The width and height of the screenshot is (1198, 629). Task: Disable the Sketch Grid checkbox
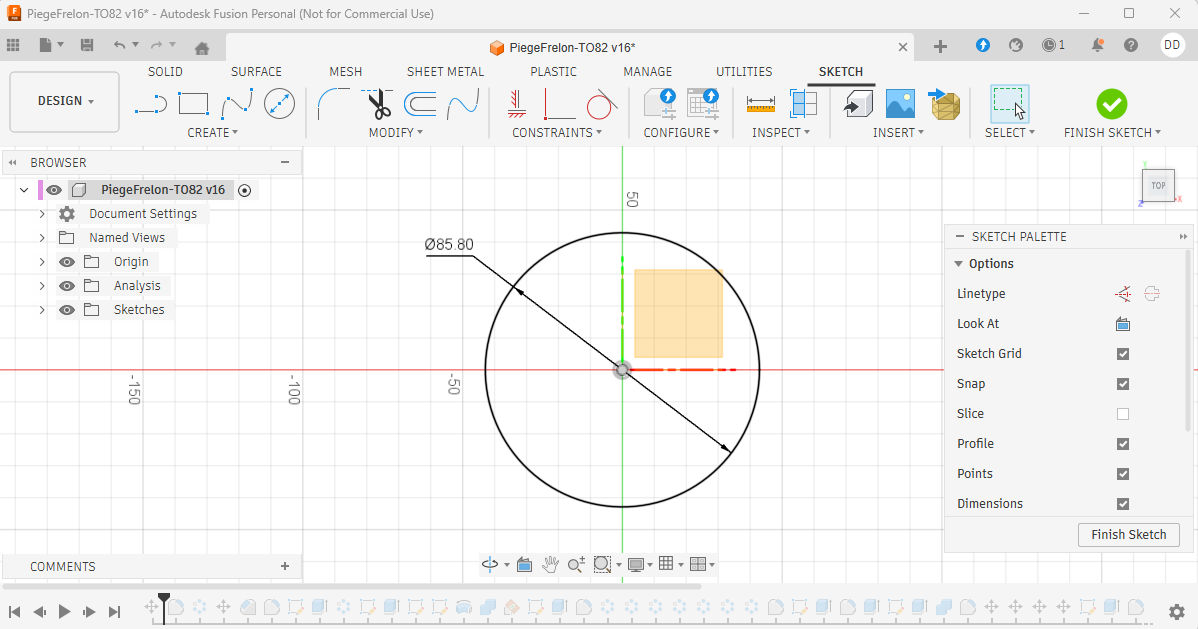[x=1123, y=354]
